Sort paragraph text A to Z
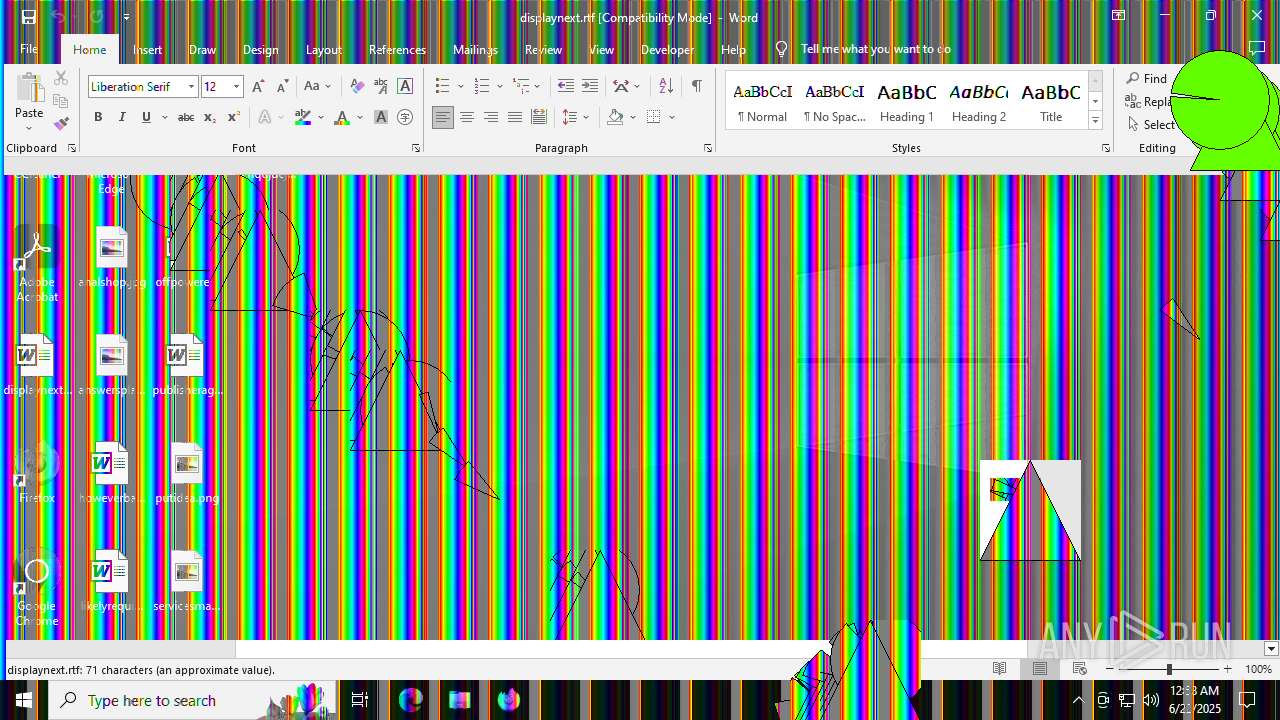Image resolution: width=1280 pixels, height=720 pixels. coord(666,87)
